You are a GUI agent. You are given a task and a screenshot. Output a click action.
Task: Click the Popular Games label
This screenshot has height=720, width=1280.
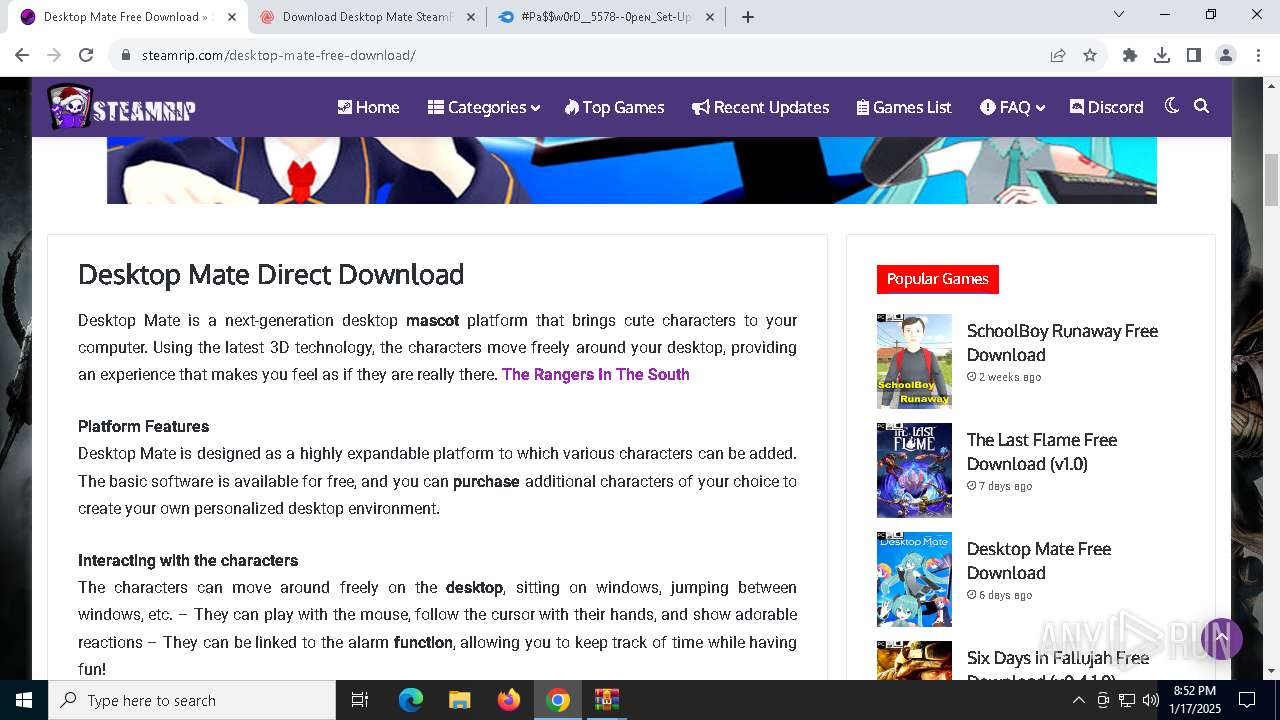pos(938,279)
